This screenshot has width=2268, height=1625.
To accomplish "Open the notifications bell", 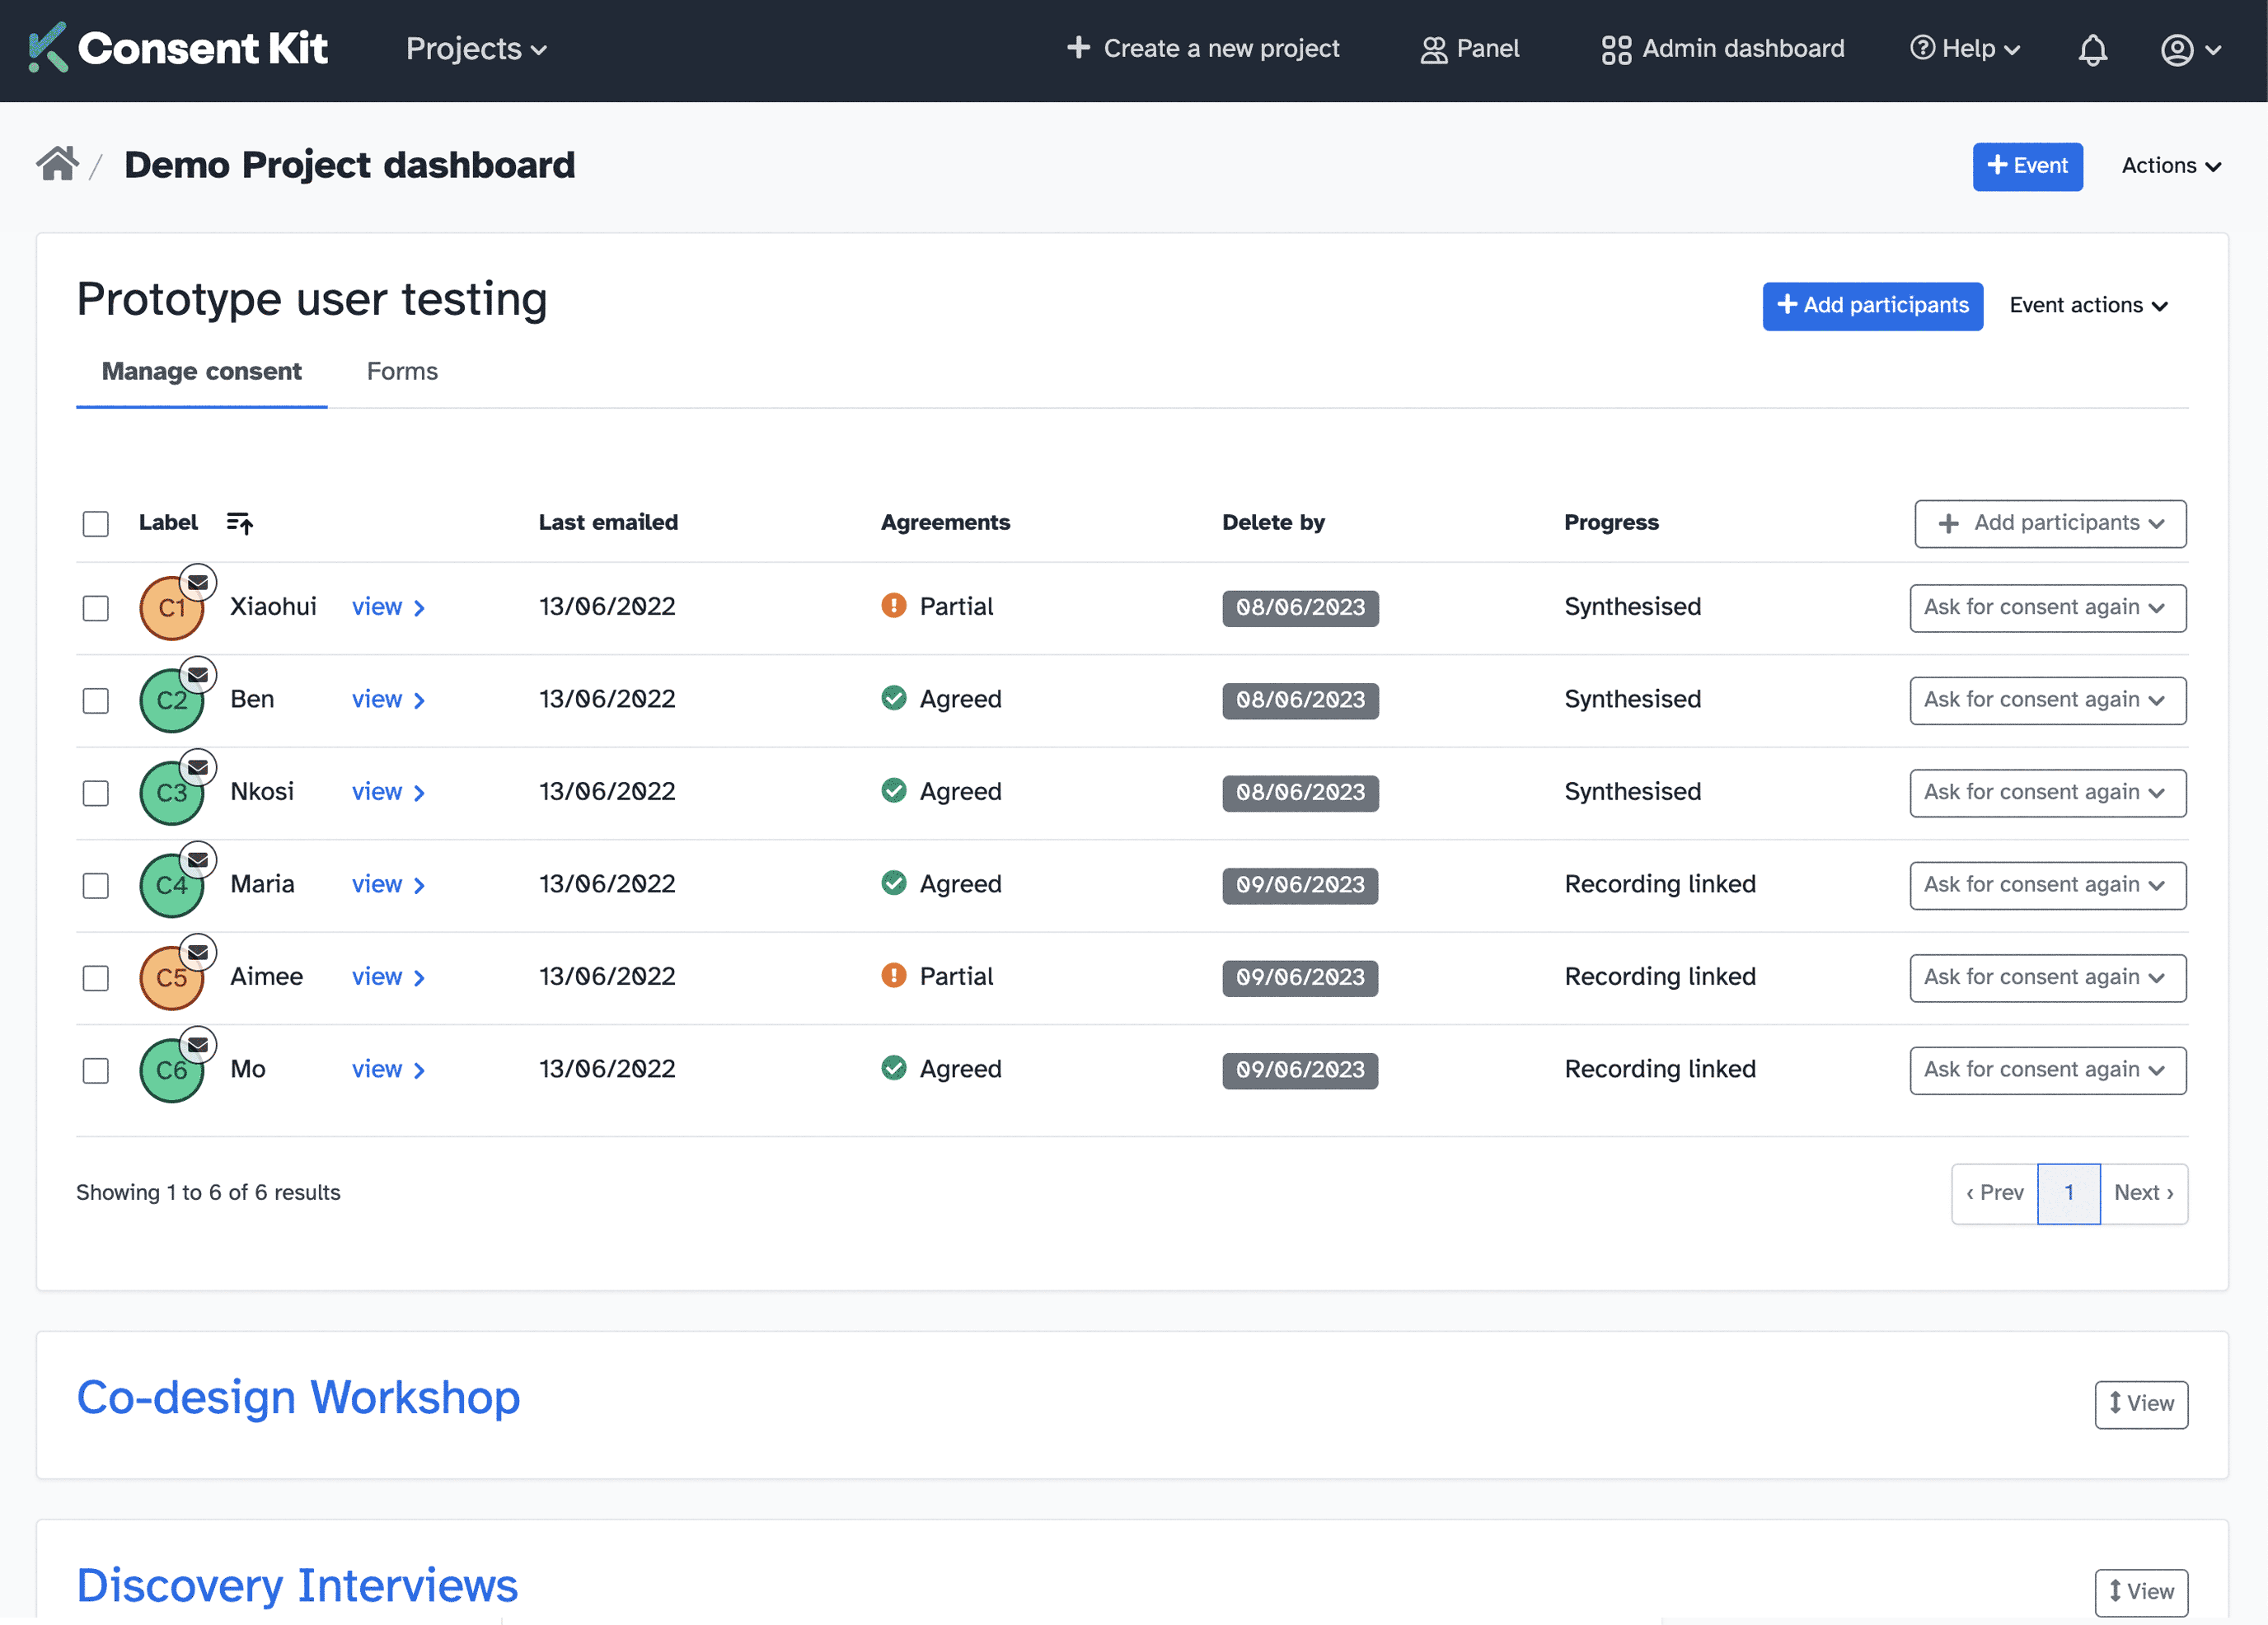I will (2092, 49).
